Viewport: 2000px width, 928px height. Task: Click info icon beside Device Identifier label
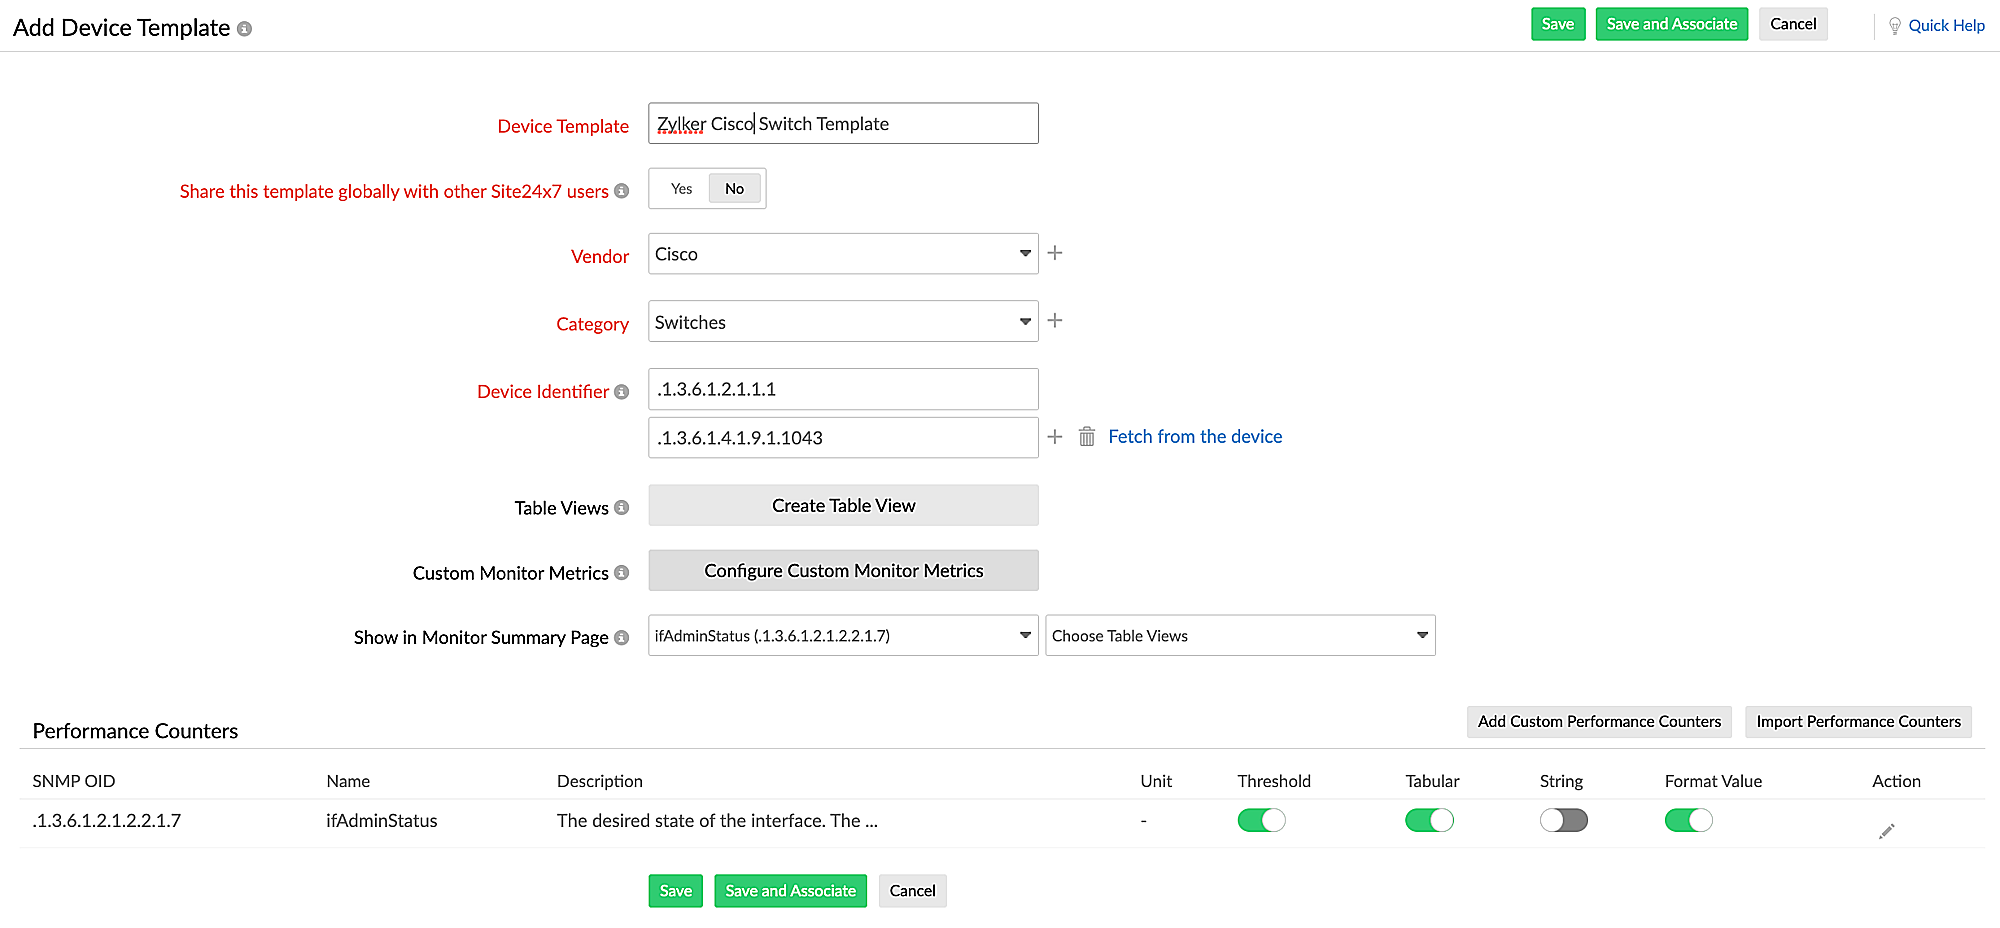(x=622, y=392)
